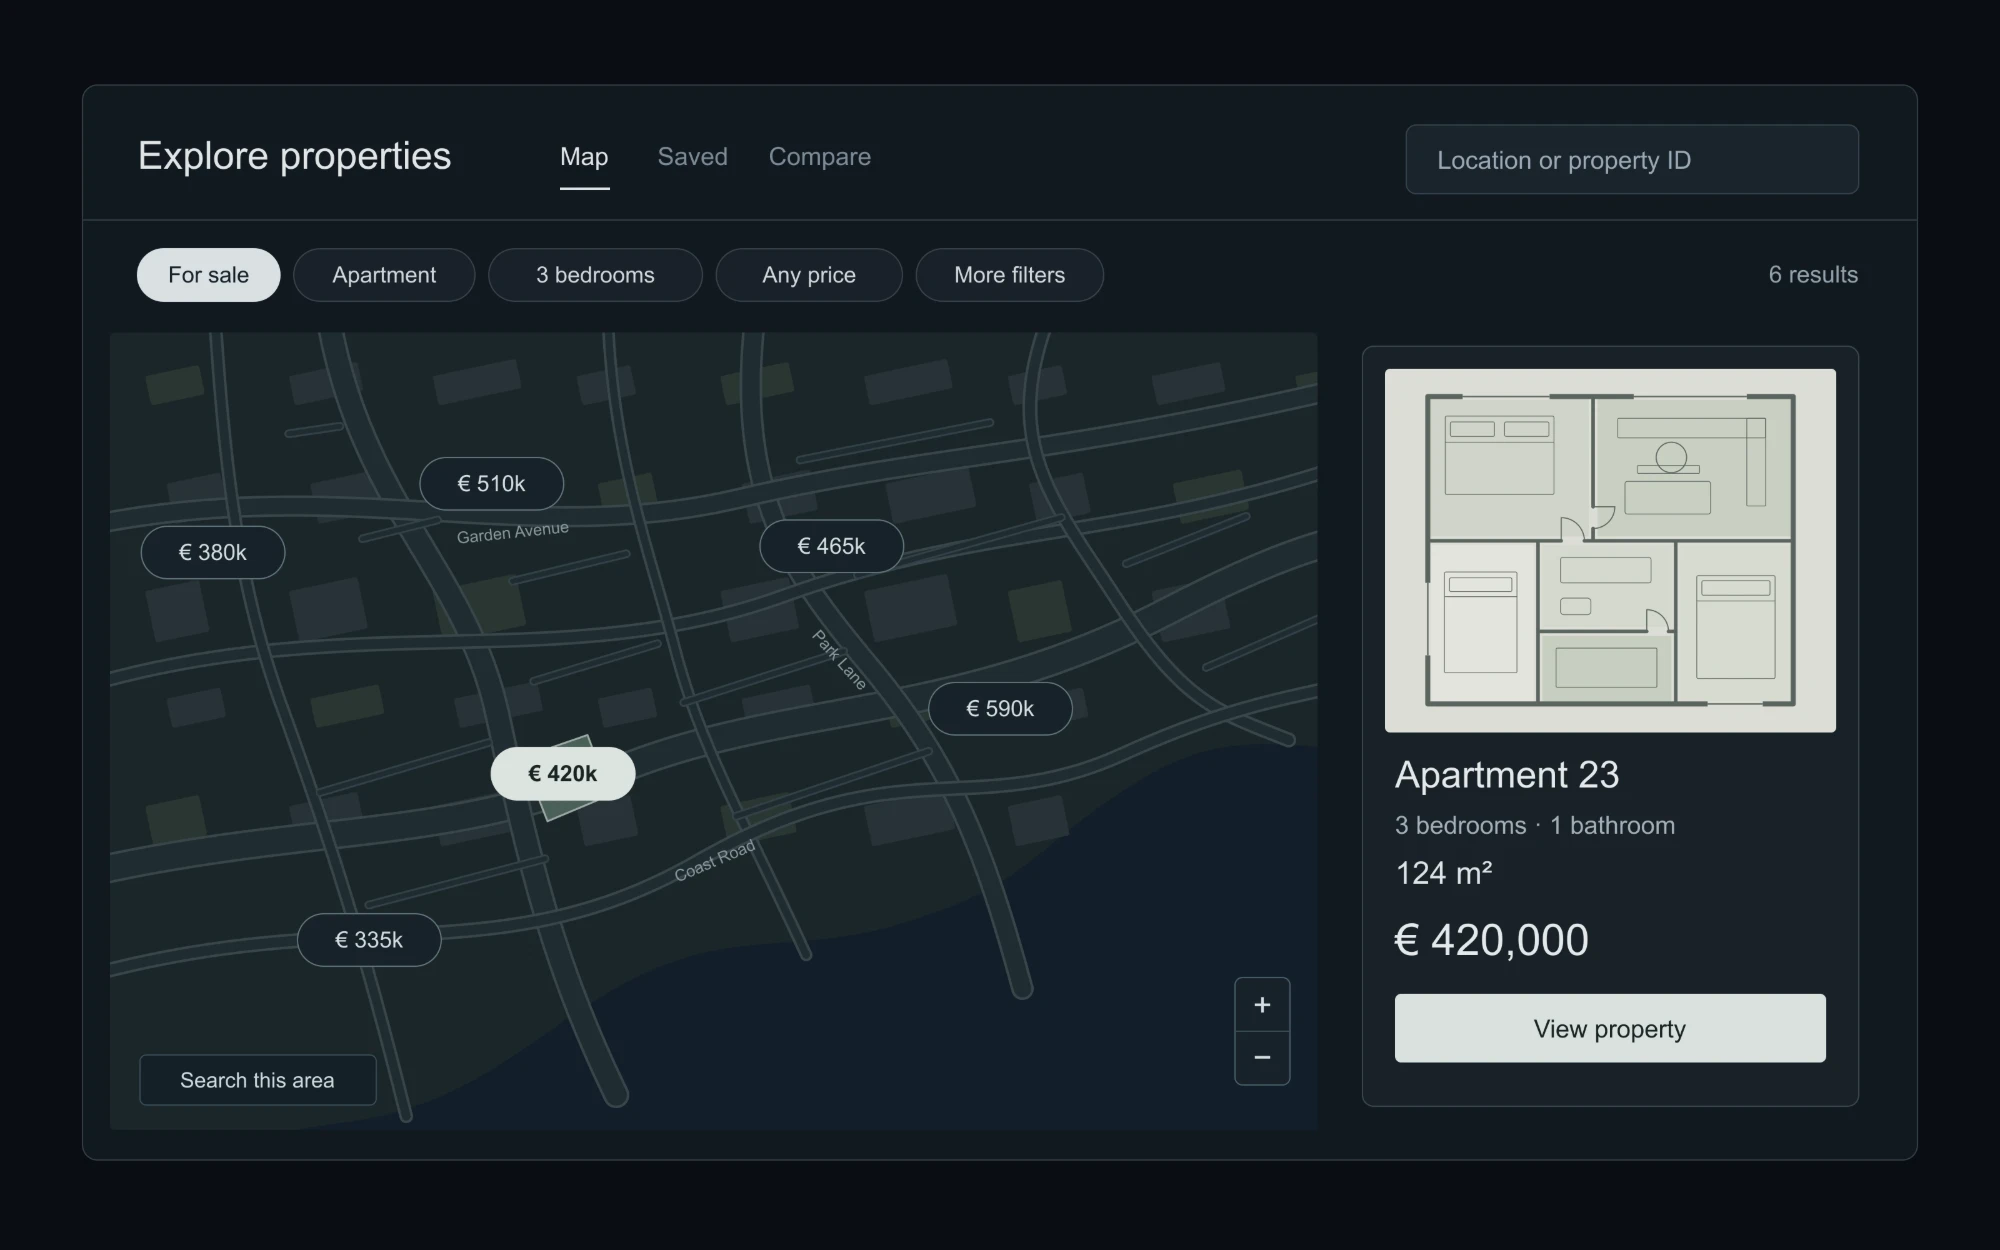Open the Compare tab
The width and height of the screenshot is (2000, 1250).
819,157
